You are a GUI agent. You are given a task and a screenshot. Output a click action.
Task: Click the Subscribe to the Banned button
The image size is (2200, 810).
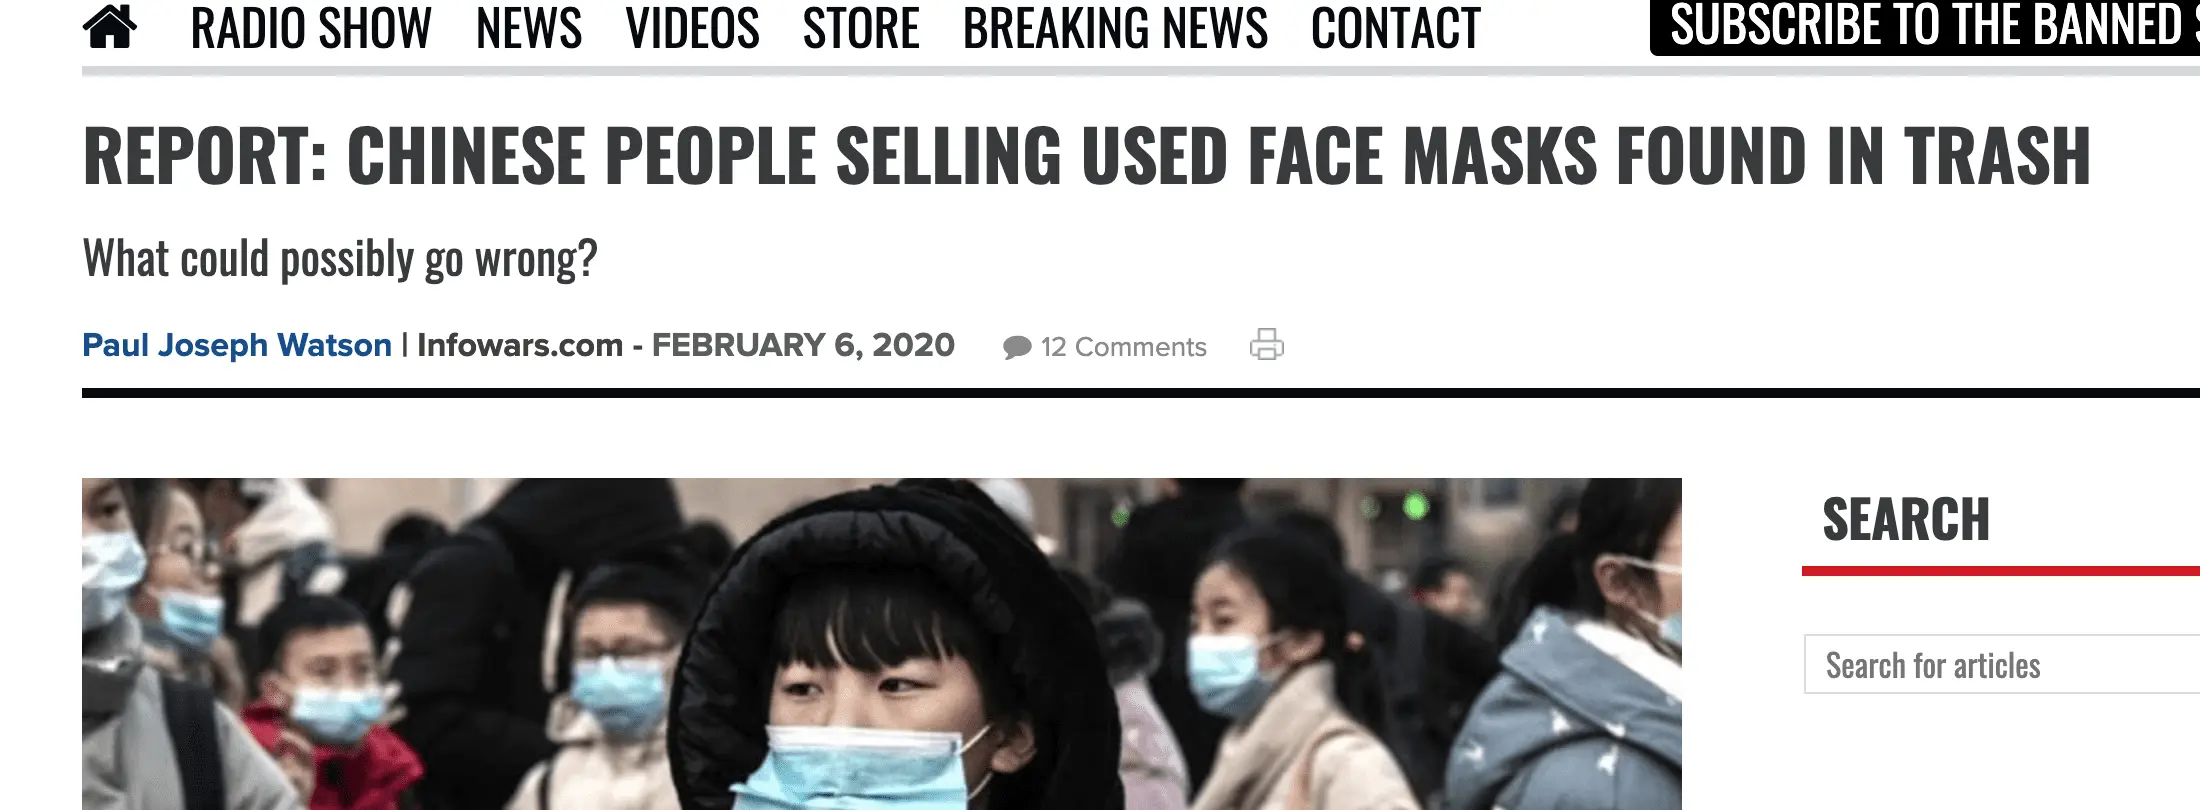coord(1925,27)
